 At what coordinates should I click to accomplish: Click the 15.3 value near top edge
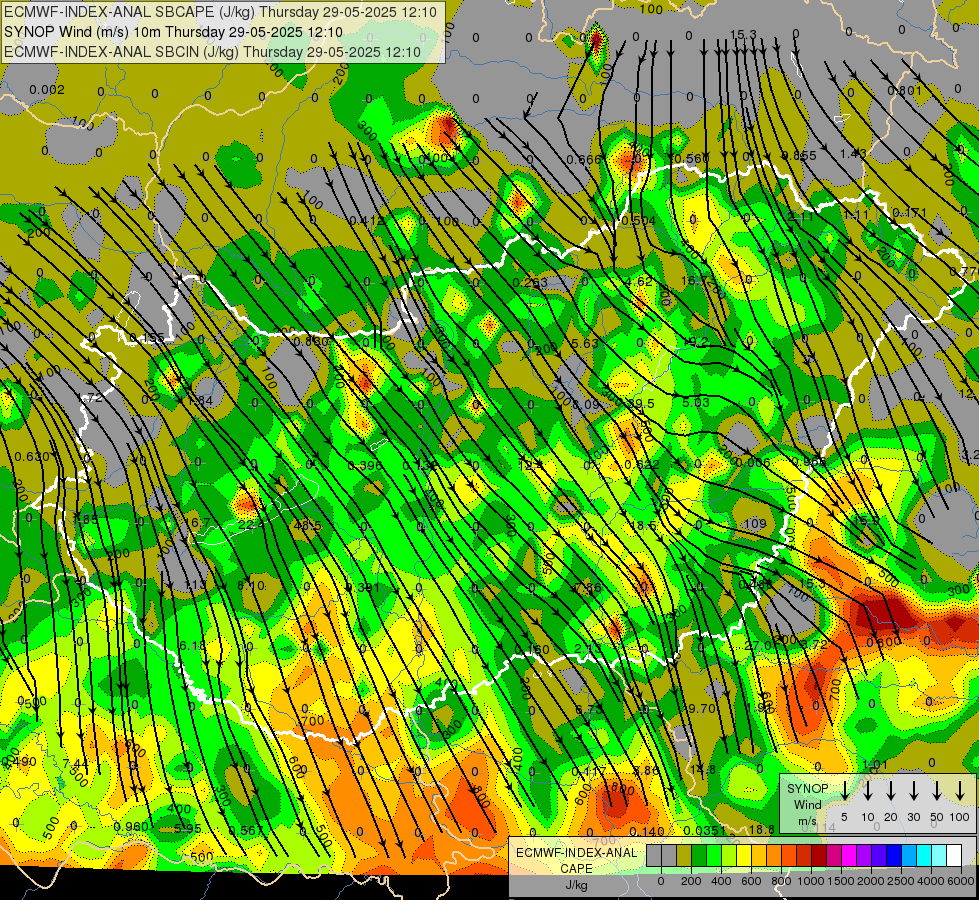point(743,35)
